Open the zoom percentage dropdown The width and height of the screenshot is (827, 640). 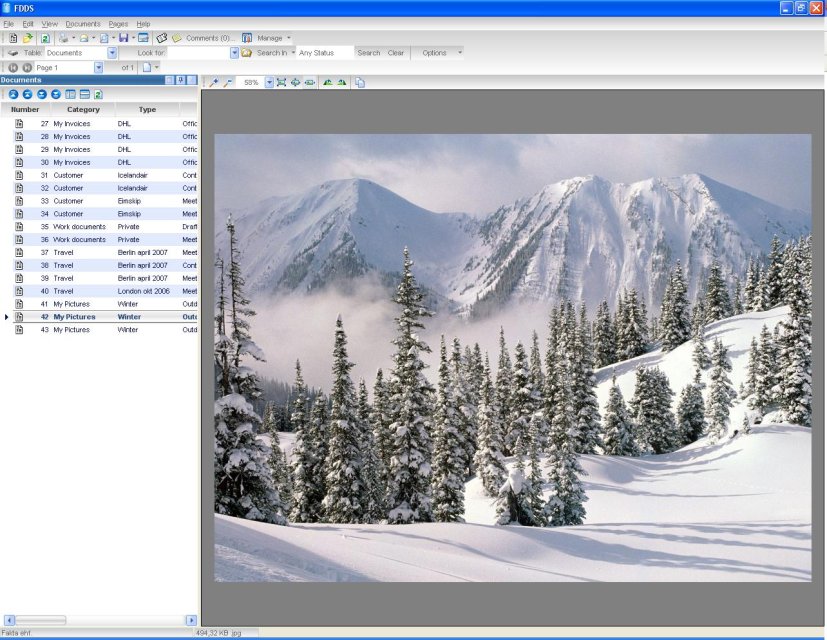coord(269,82)
